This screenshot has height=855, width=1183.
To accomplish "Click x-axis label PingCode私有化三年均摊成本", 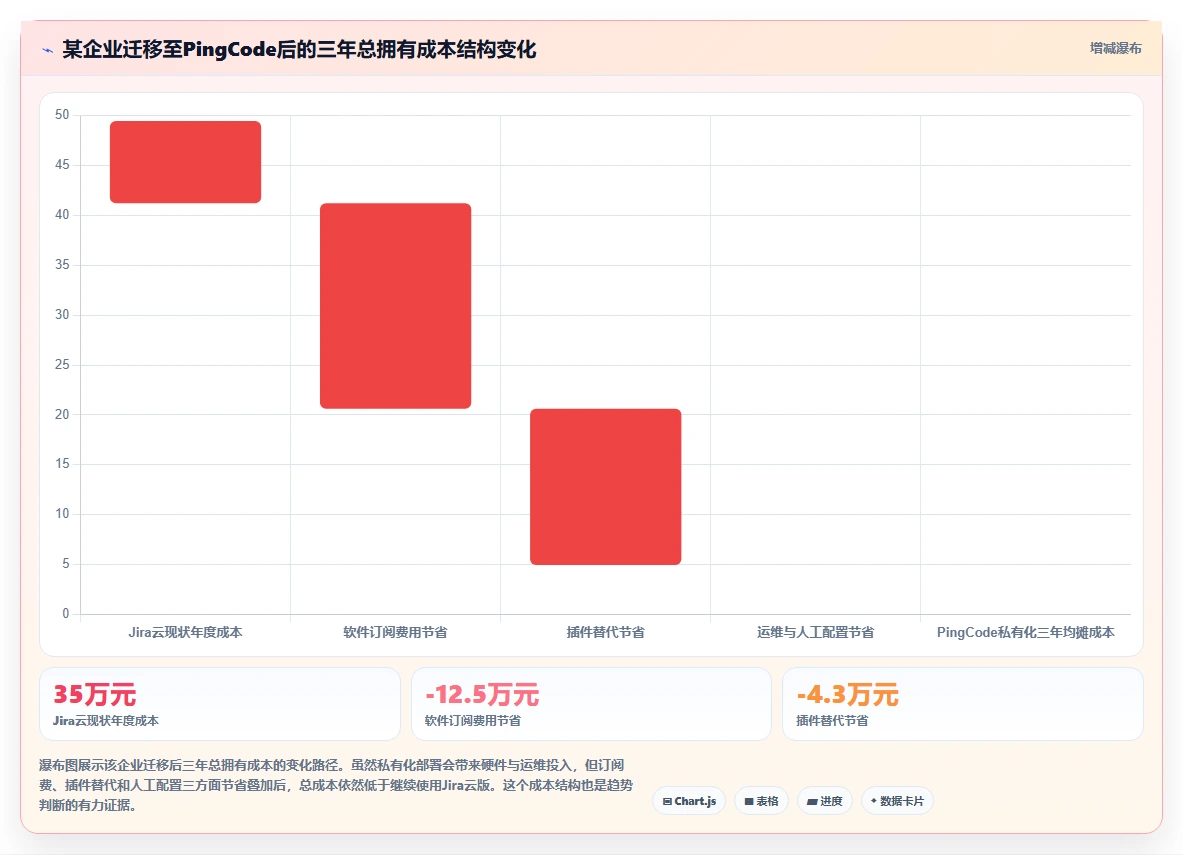I will click(1025, 632).
